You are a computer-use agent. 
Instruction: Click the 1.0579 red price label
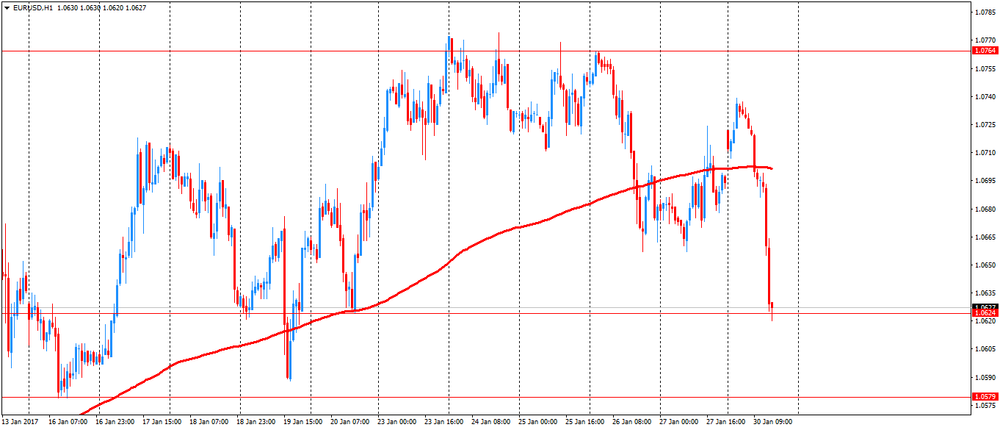(x=985, y=397)
